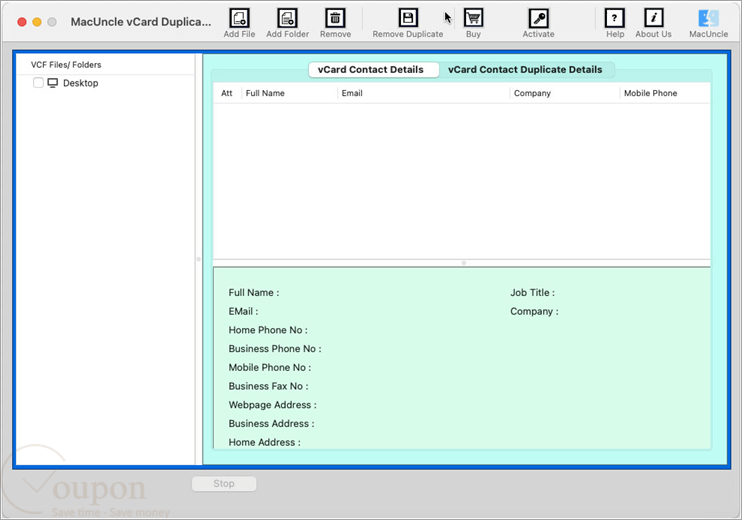Screen dimensions: 742x520
Task: Click the Business Phone No : label
Action: click(275, 349)
